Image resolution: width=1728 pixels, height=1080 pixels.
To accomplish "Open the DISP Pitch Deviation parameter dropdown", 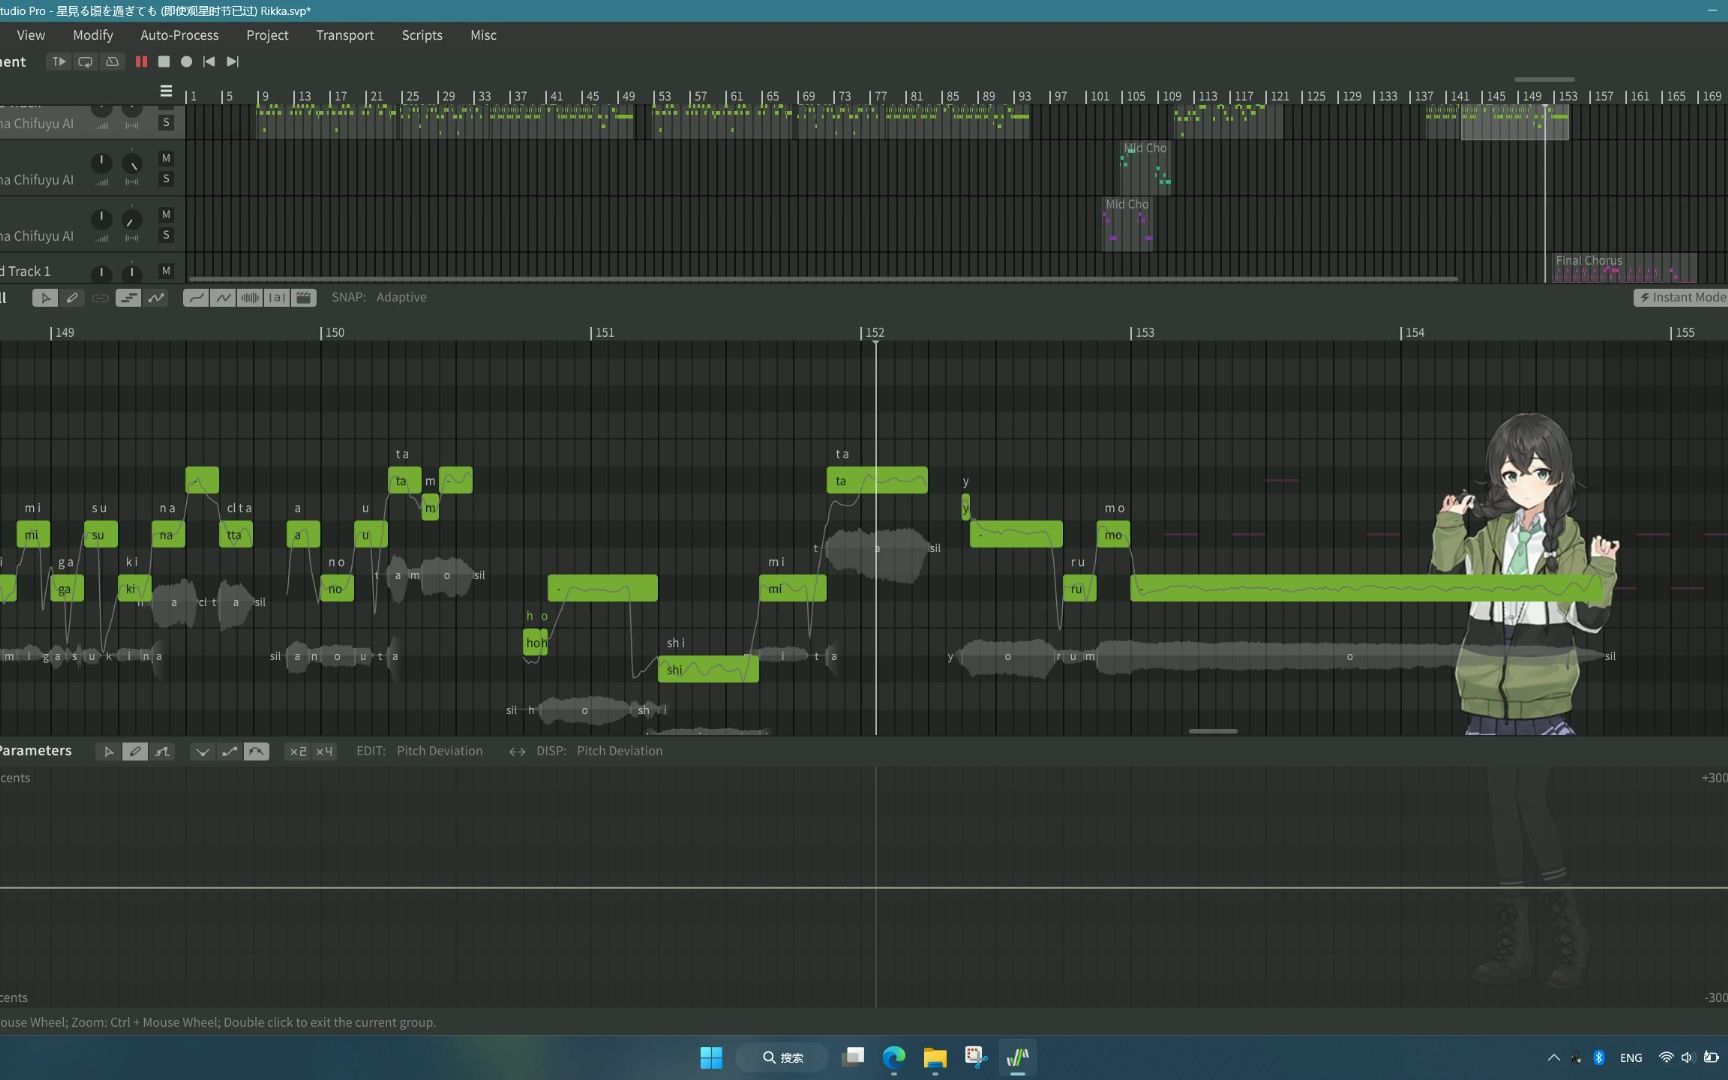I will (619, 751).
